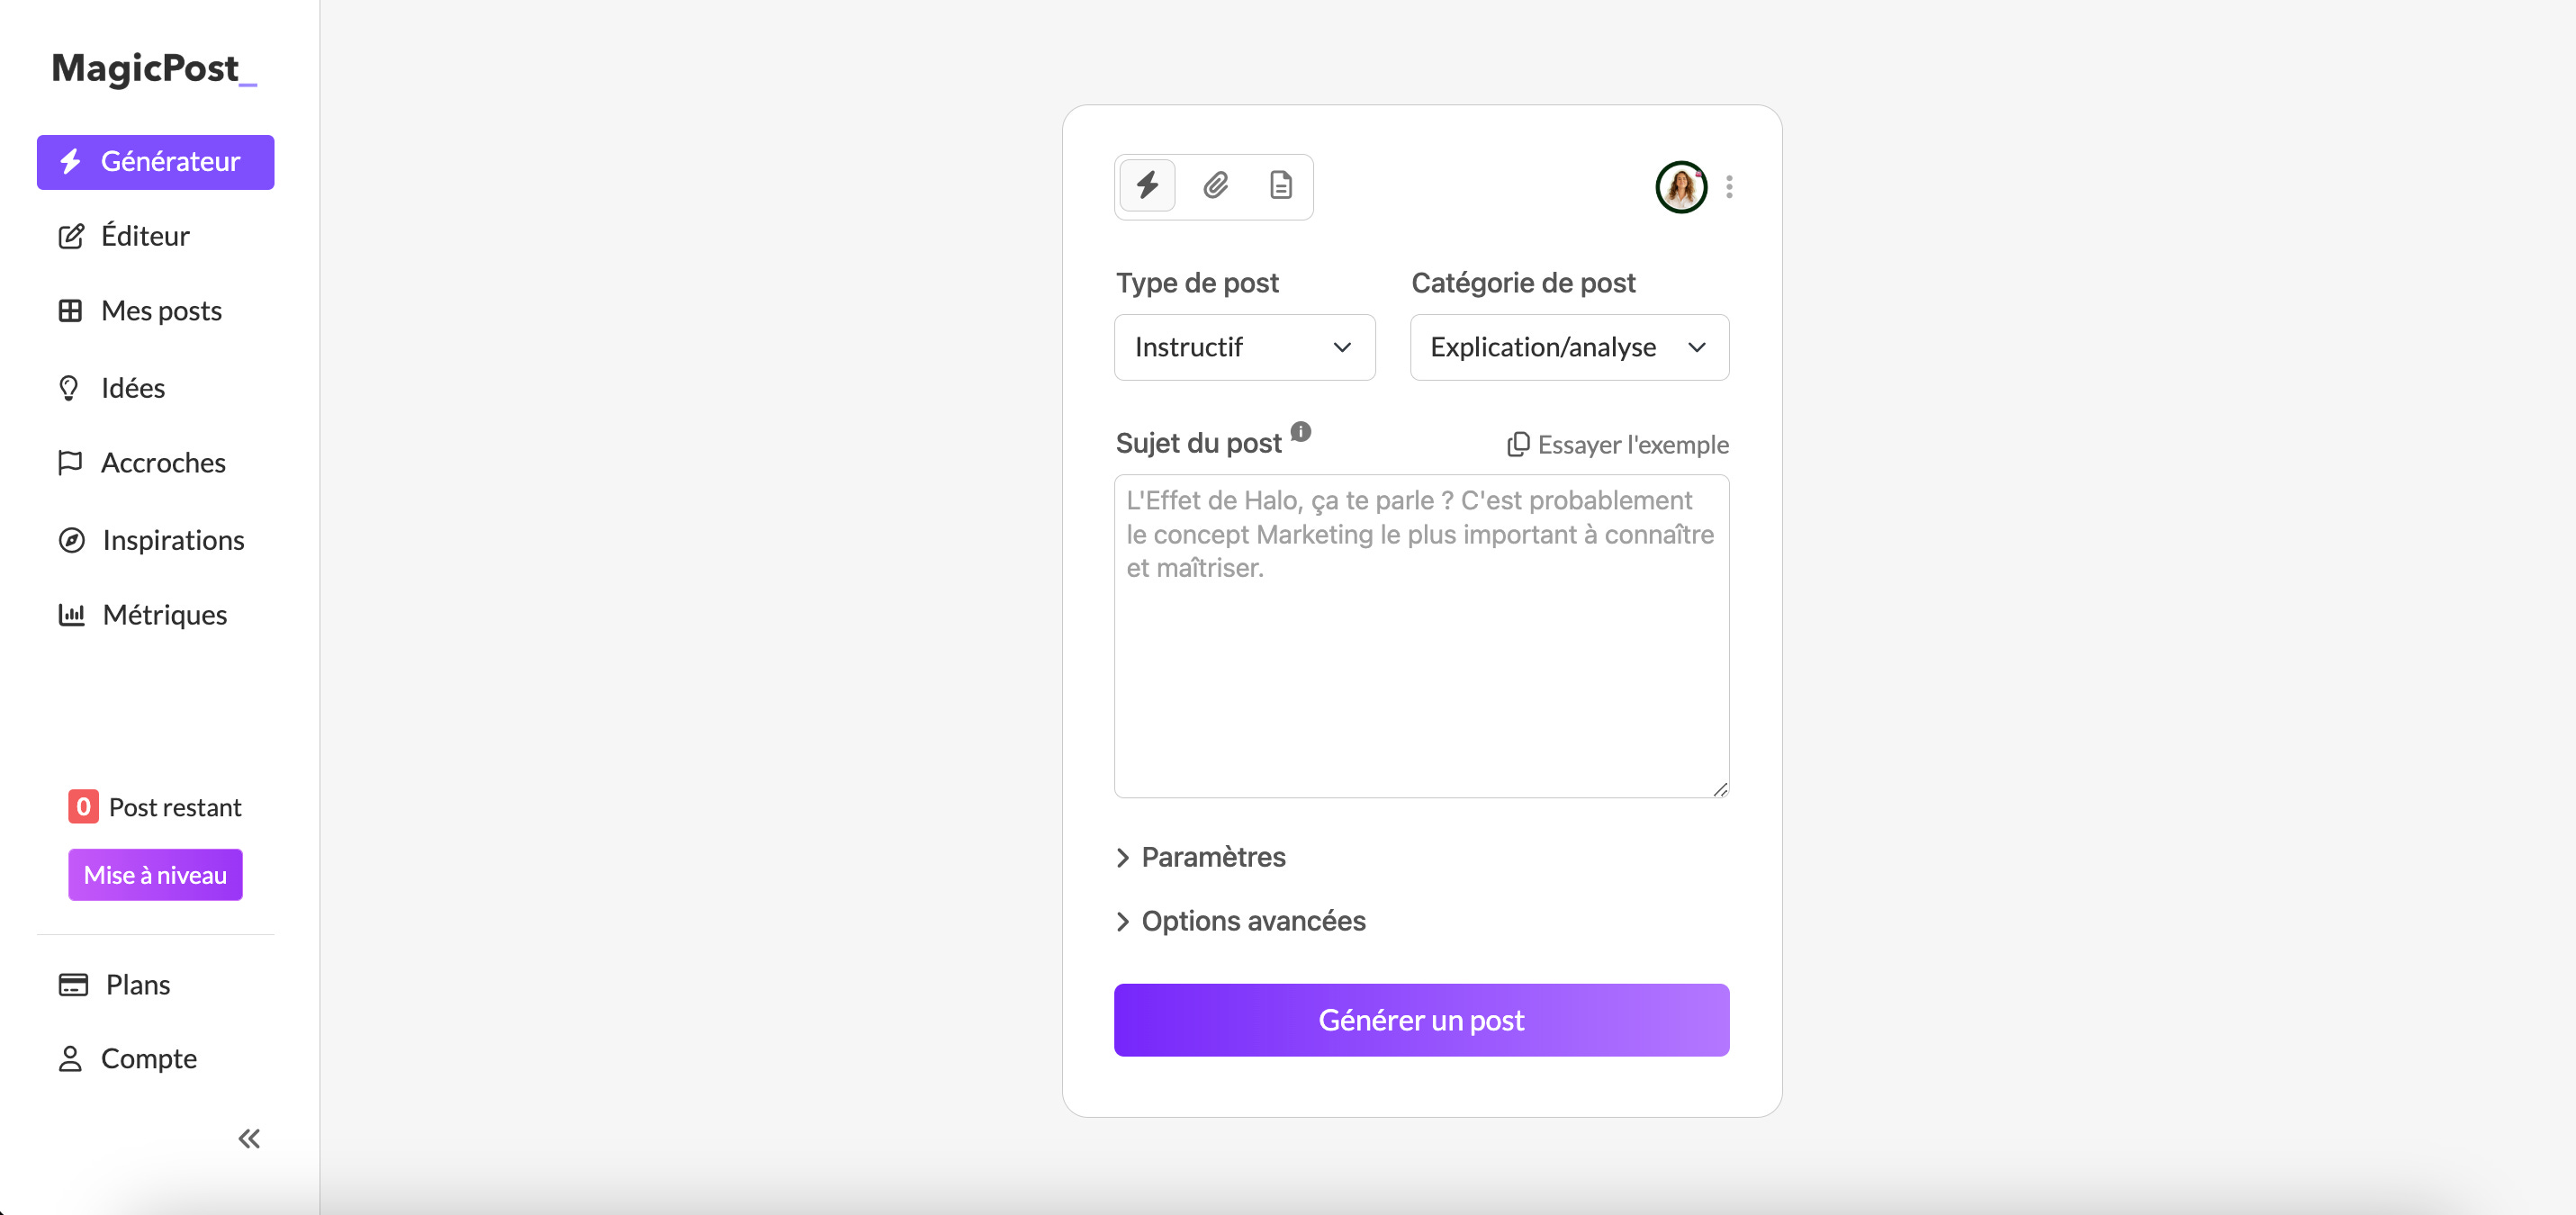Open the three-dot profile options menu
This screenshot has height=1215, width=2576.
pos(1729,187)
